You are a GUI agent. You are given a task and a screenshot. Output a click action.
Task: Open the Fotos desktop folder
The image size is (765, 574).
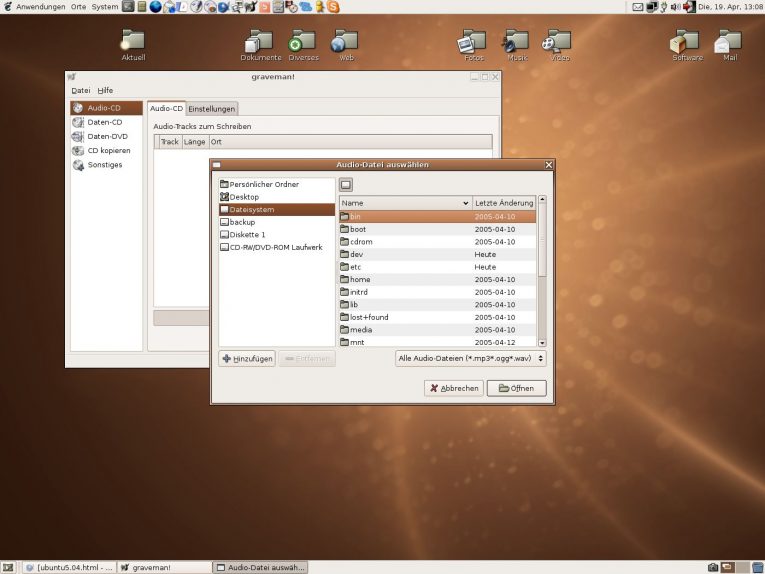click(x=473, y=45)
